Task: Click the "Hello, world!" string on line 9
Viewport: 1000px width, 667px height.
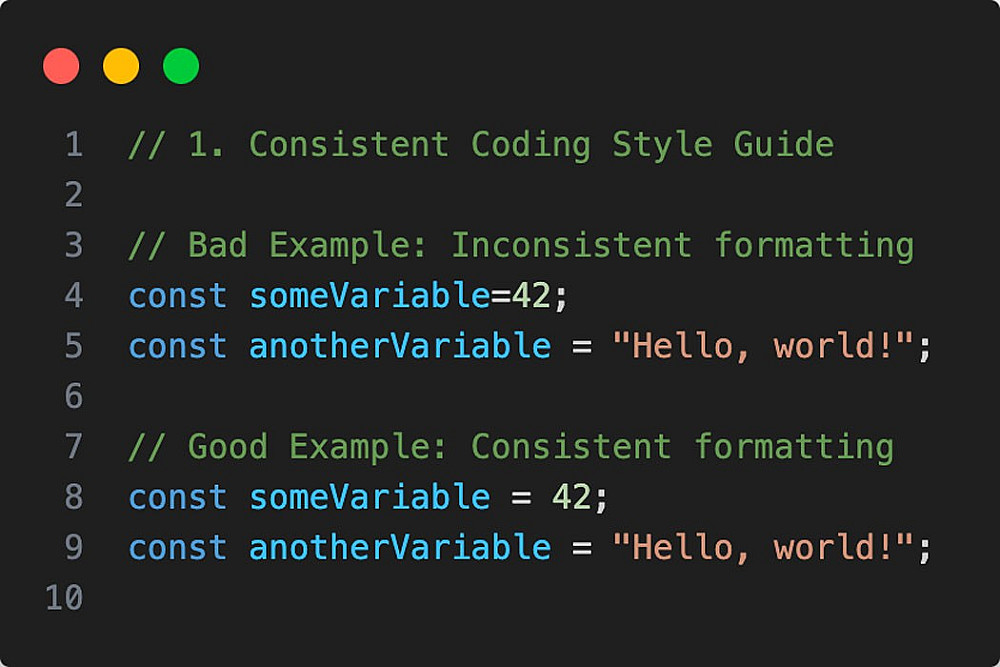Action: coord(763,548)
